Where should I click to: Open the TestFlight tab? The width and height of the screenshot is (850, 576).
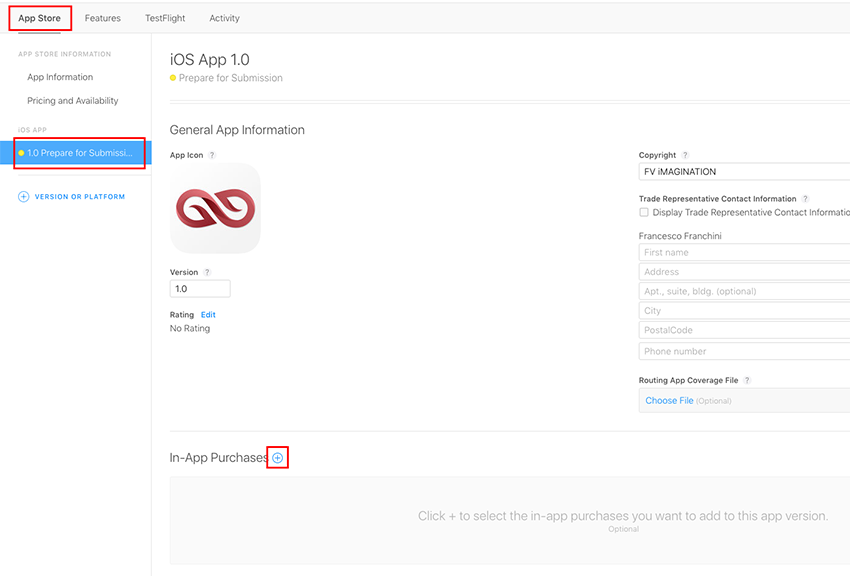165,18
